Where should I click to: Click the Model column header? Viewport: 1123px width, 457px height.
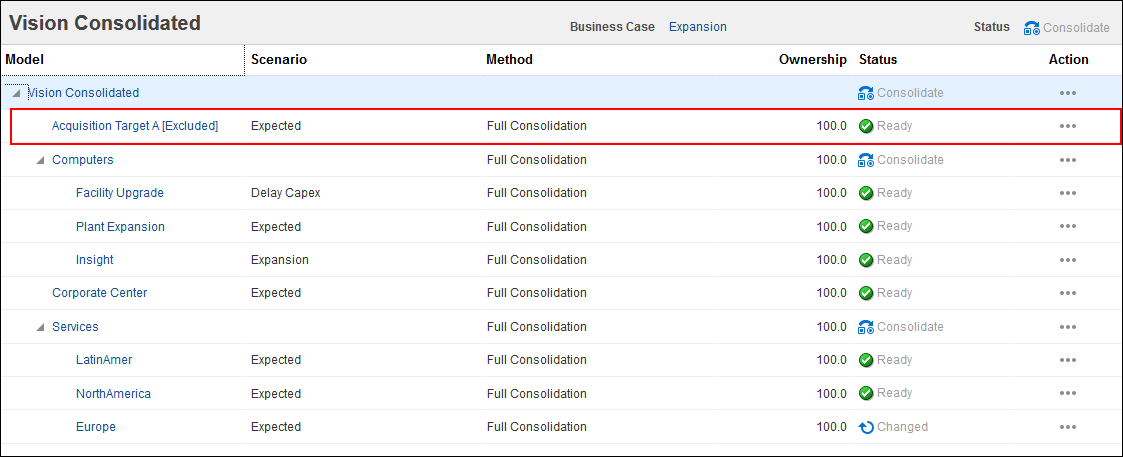[x=25, y=59]
